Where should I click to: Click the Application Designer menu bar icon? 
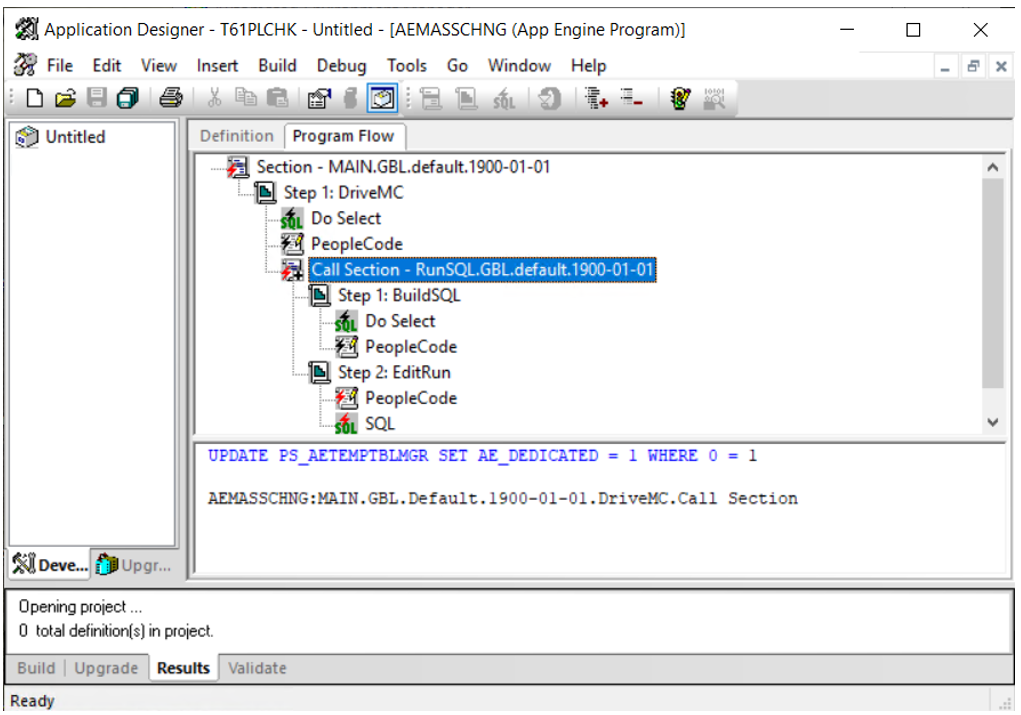point(25,65)
